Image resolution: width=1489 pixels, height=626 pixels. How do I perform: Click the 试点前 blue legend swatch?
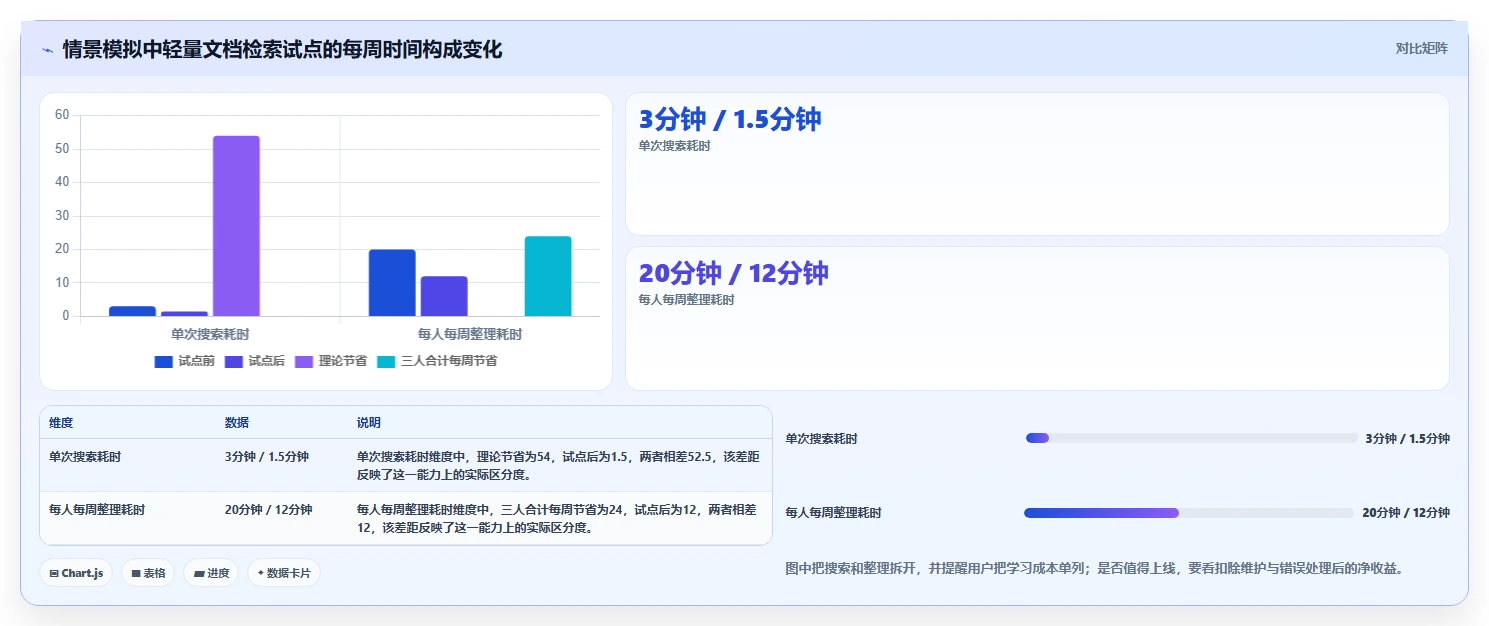(164, 361)
